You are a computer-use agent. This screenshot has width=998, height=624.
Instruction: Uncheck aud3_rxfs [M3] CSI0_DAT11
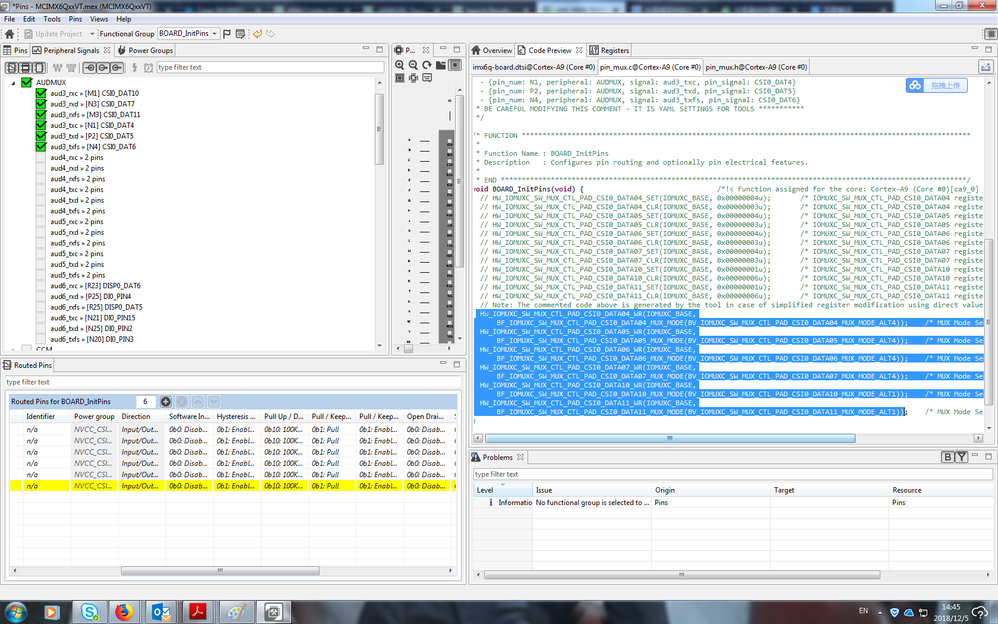pos(41,115)
